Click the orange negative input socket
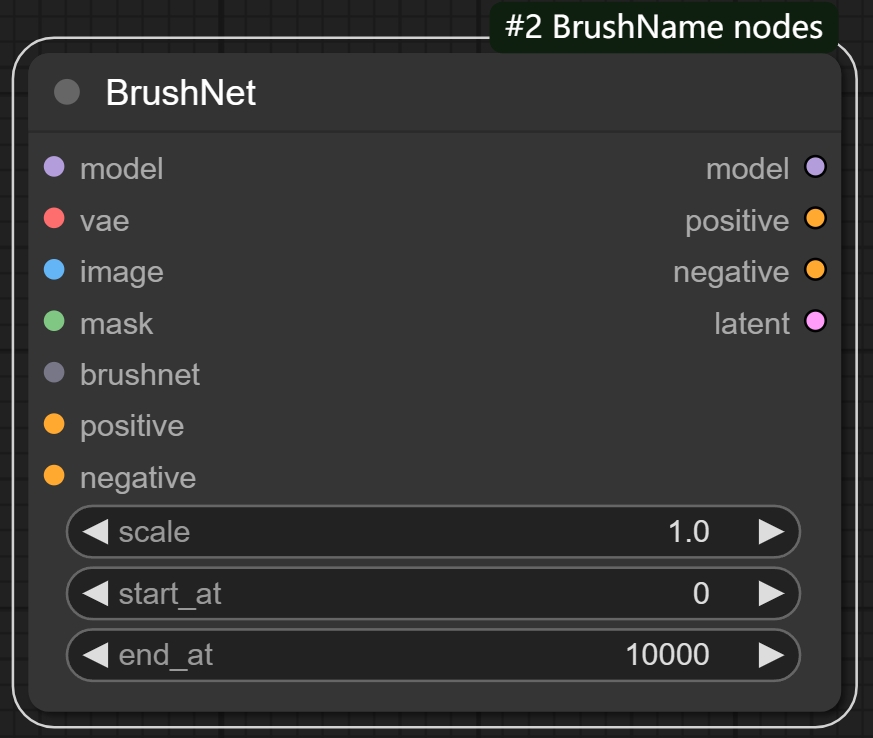 click(x=54, y=476)
